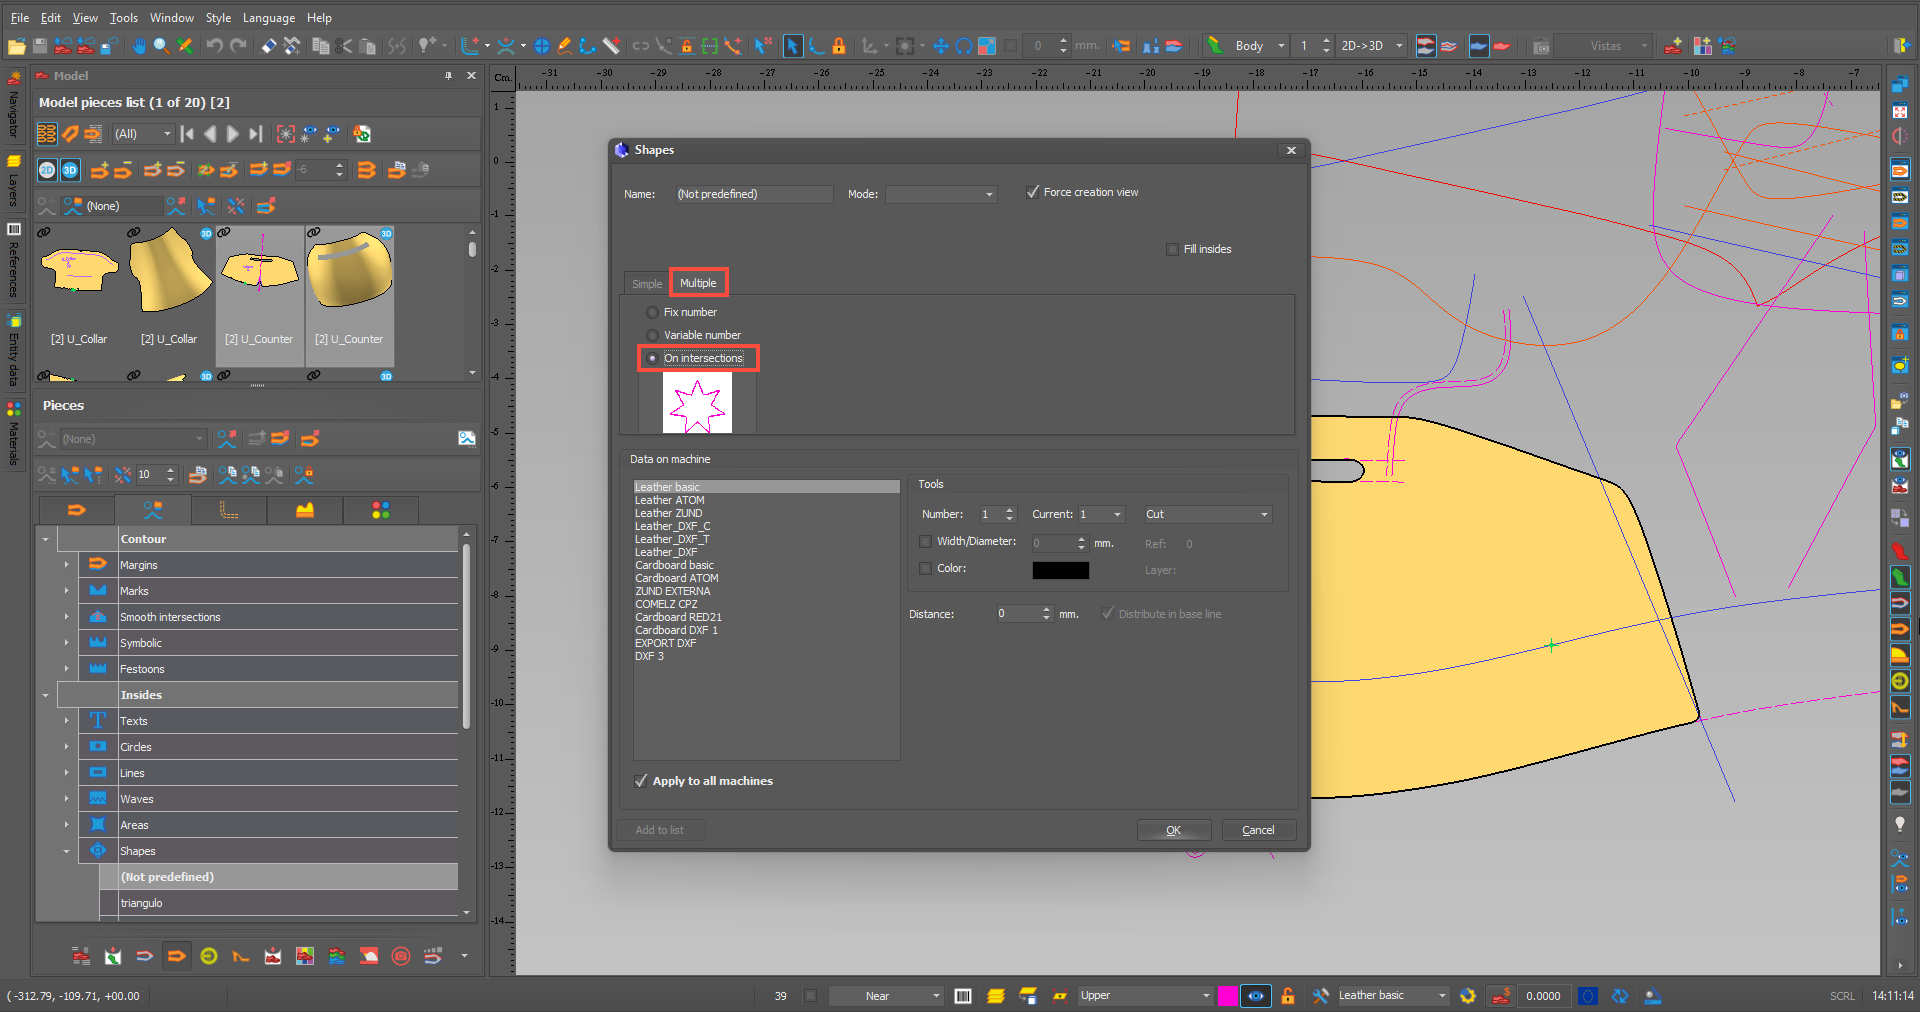Select Leather ZUND in machine list
The width and height of the screenshot is (1920, 1012).
click(669, 513)
